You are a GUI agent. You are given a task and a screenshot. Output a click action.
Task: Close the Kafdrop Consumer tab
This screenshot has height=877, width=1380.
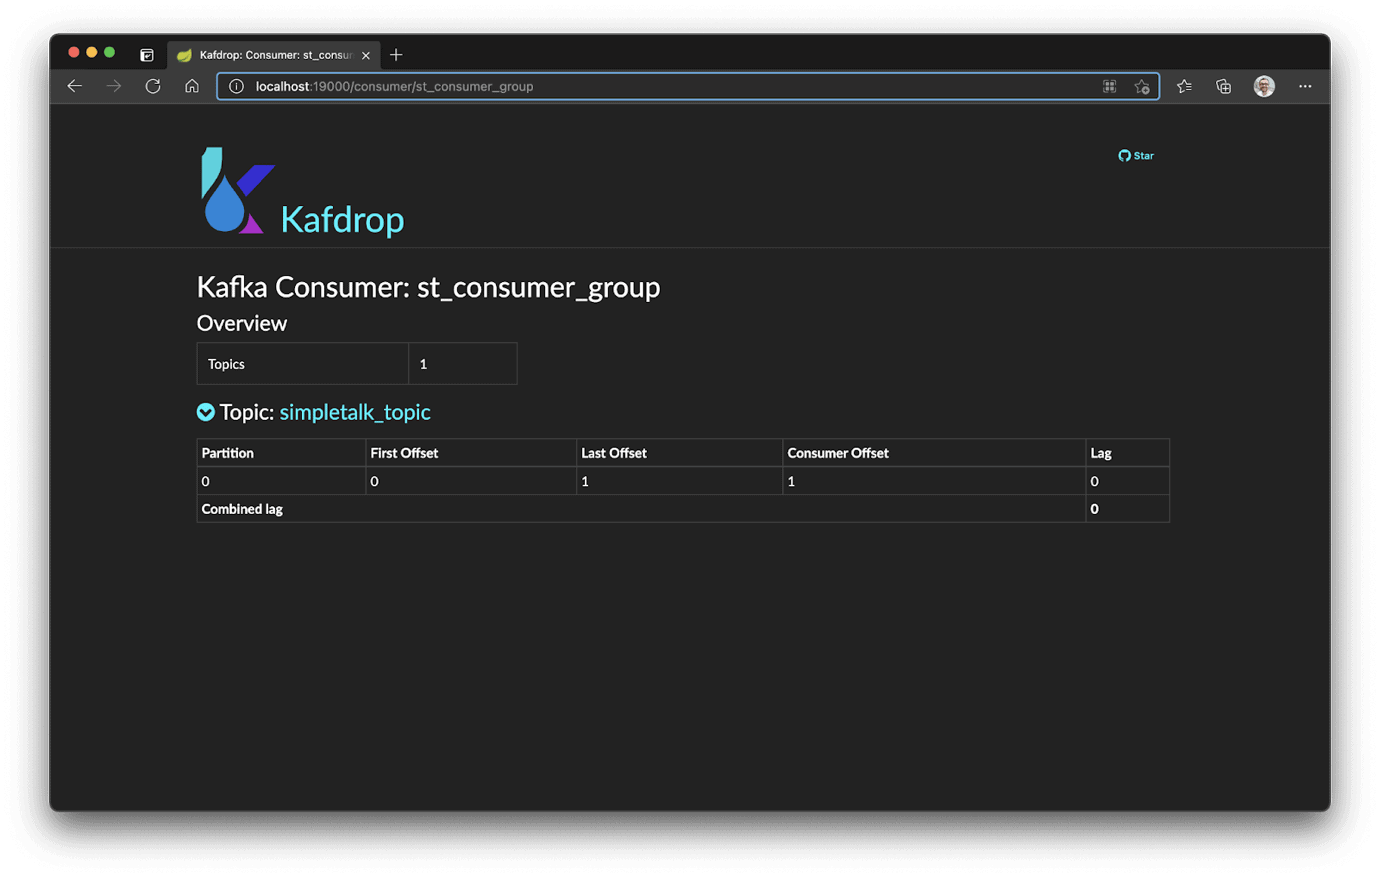point(366,55)
